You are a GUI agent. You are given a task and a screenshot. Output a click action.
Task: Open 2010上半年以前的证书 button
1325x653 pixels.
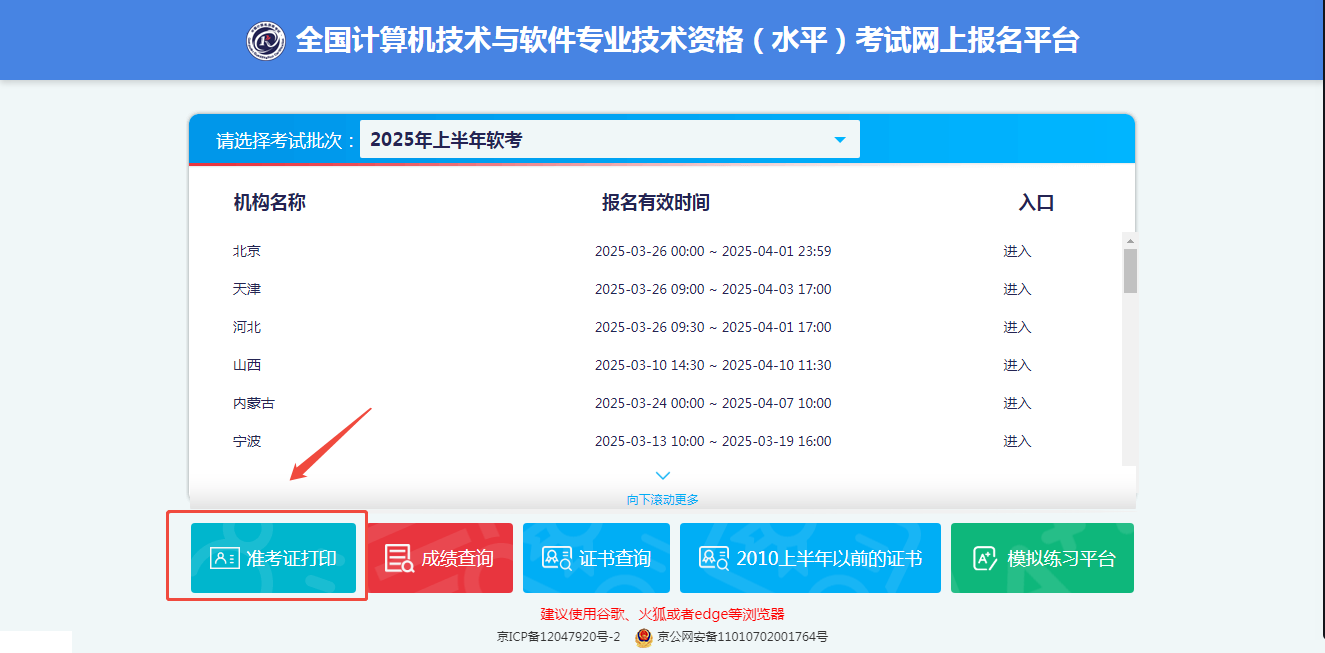(810, 558)
